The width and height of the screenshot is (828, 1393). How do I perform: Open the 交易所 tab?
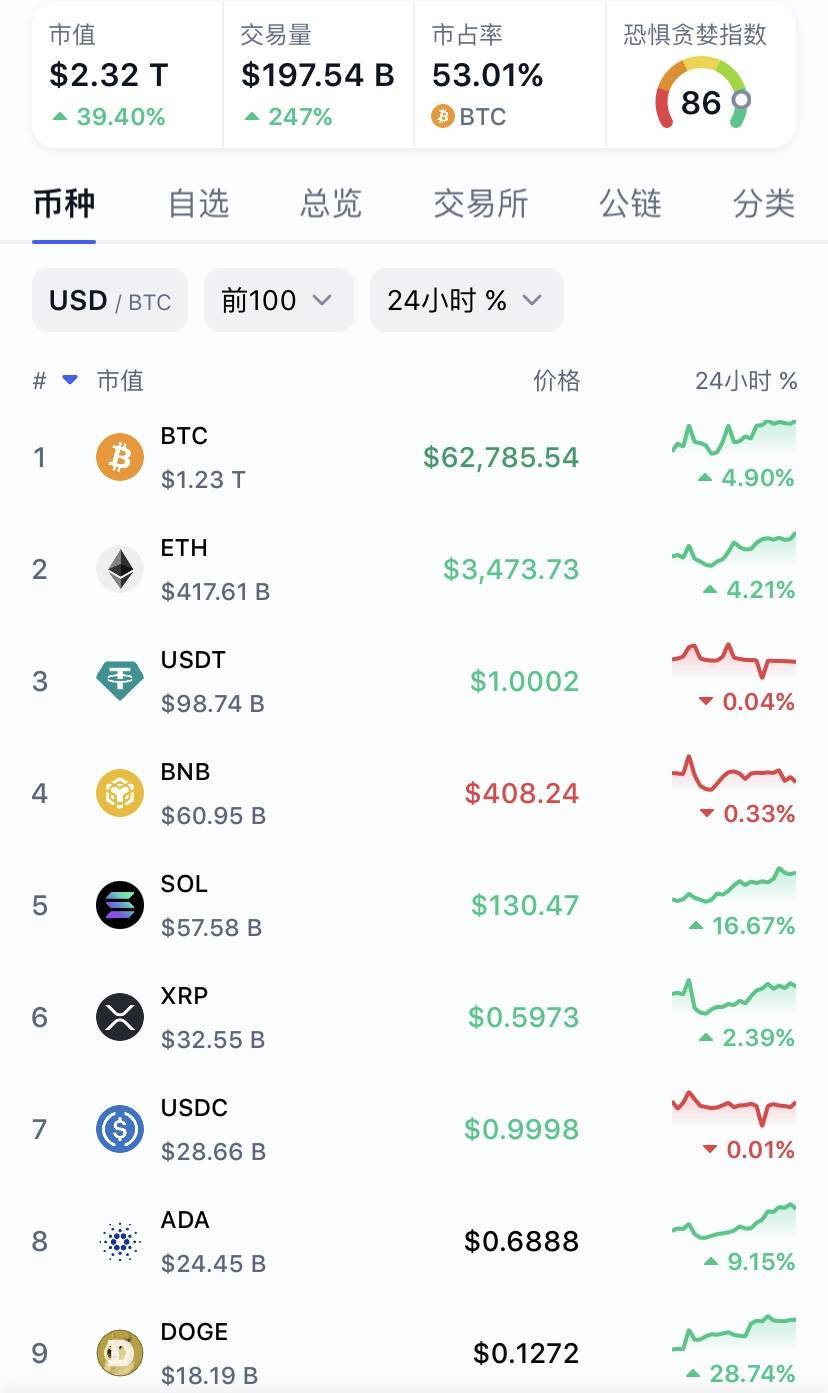click(x=480, y=204)
